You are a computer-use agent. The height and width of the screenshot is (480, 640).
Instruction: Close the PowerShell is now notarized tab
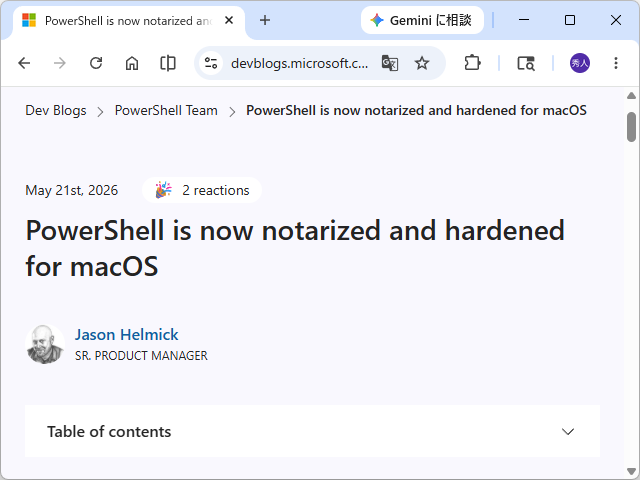pos(229,20)
